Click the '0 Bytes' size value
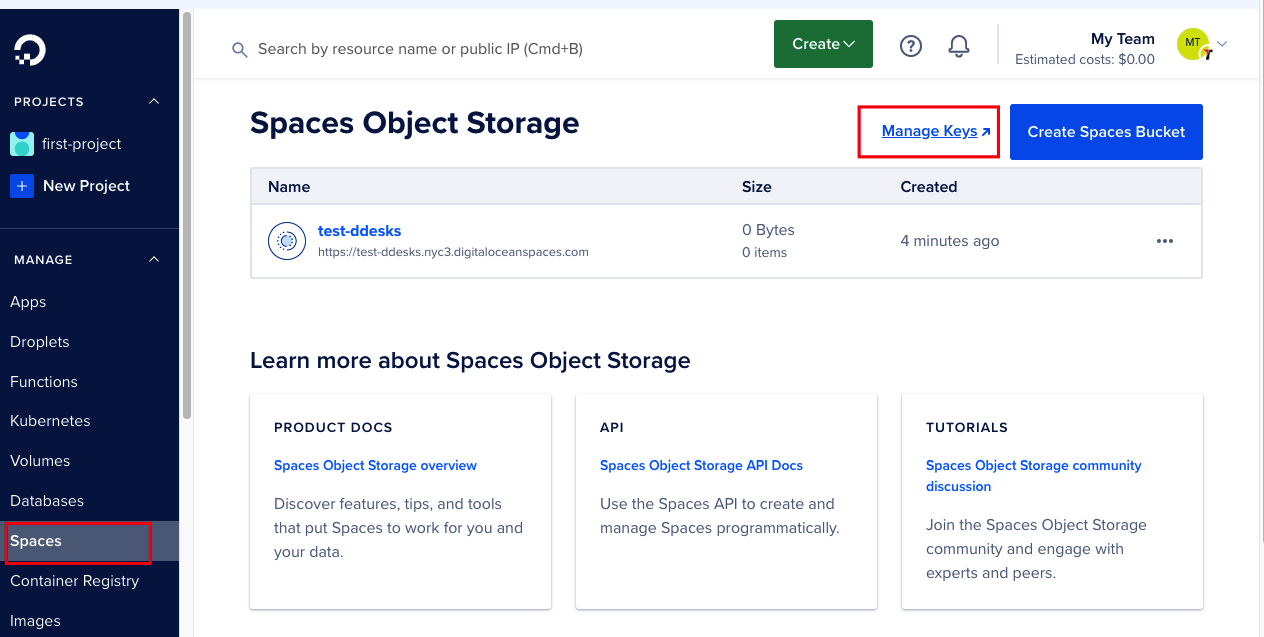 768,230
